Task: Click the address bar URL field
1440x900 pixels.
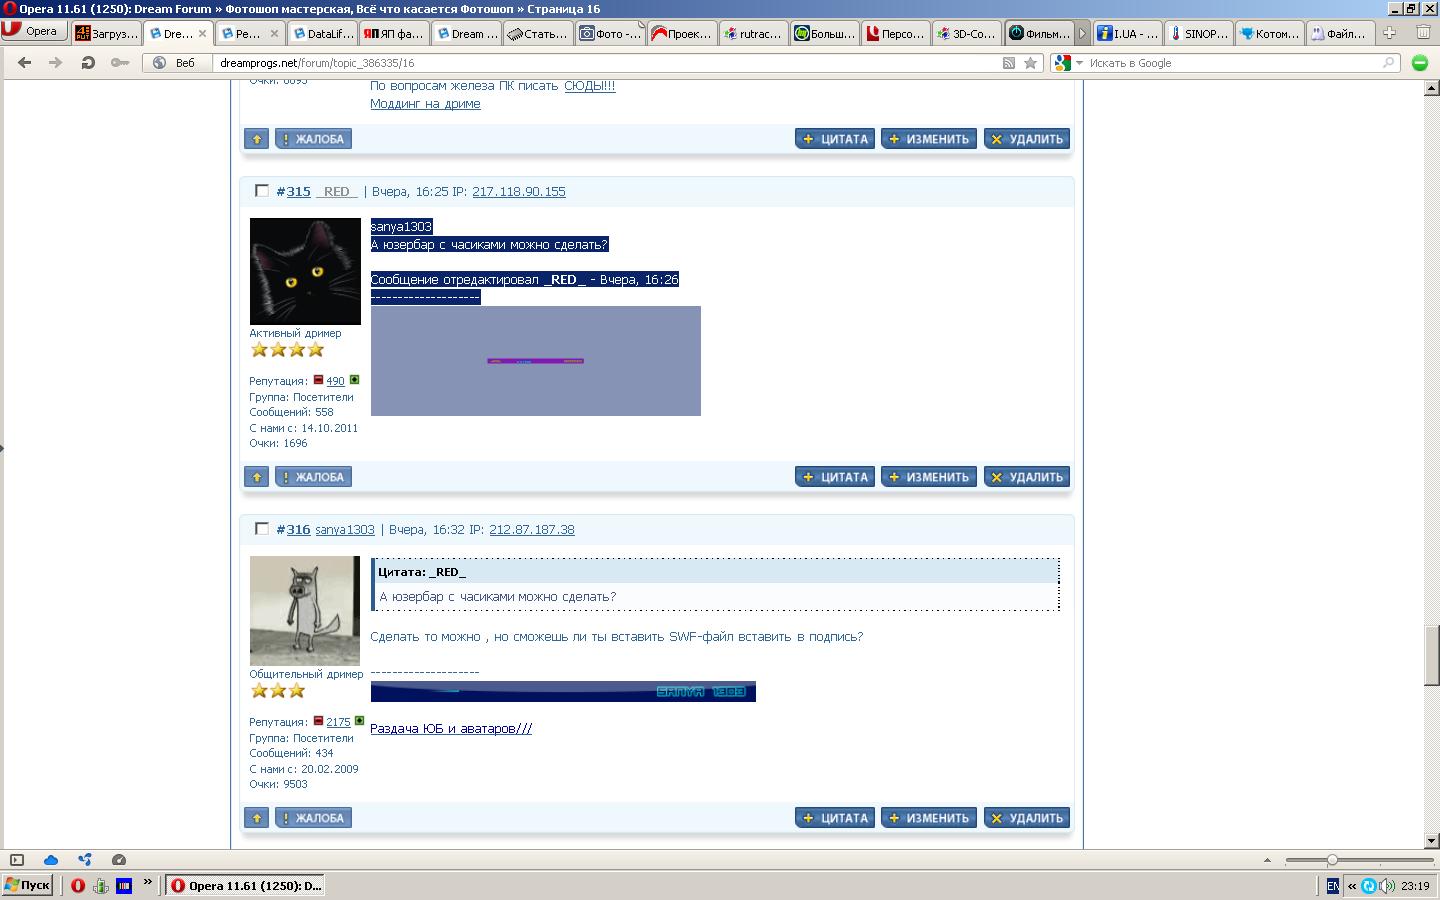Action: (606, 63)
